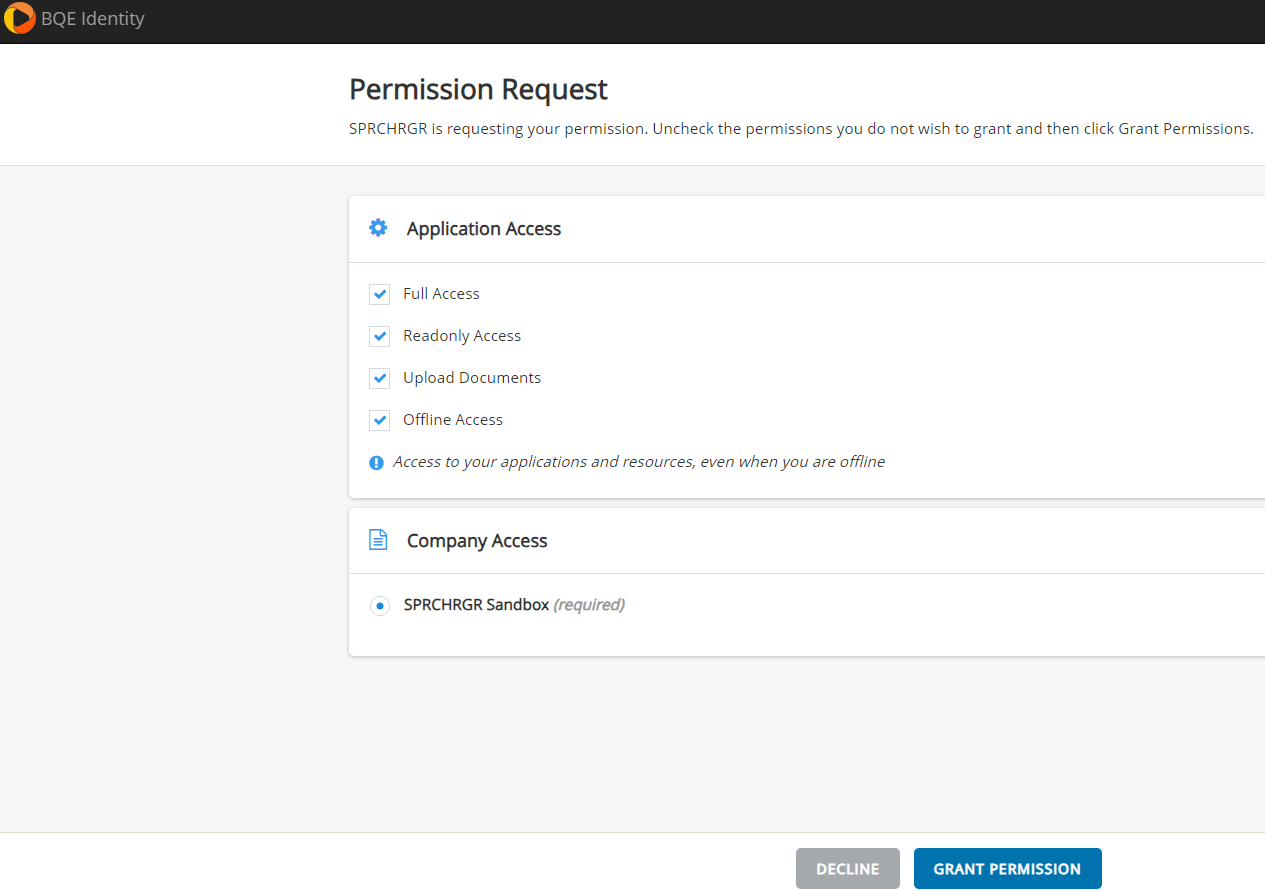
Task: Click the Grant Permission button
Action: click(x=1007, y=869)
